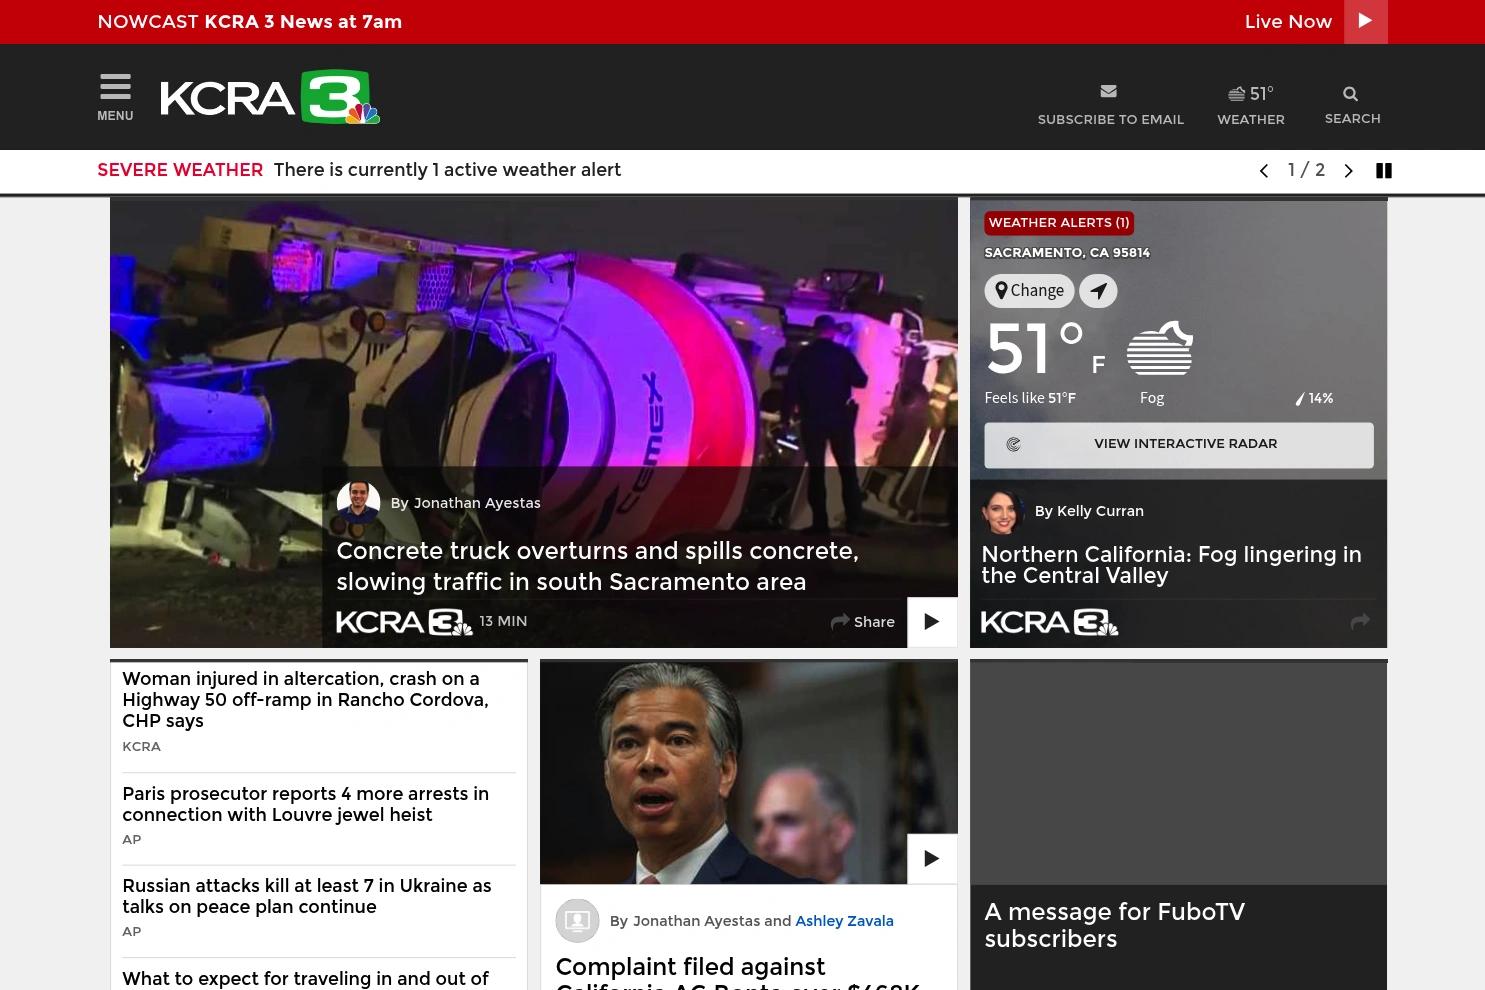Open concrete truck overturns headline
The height and width of the screenshot is (990, 1485).
[x=597, y=566]
